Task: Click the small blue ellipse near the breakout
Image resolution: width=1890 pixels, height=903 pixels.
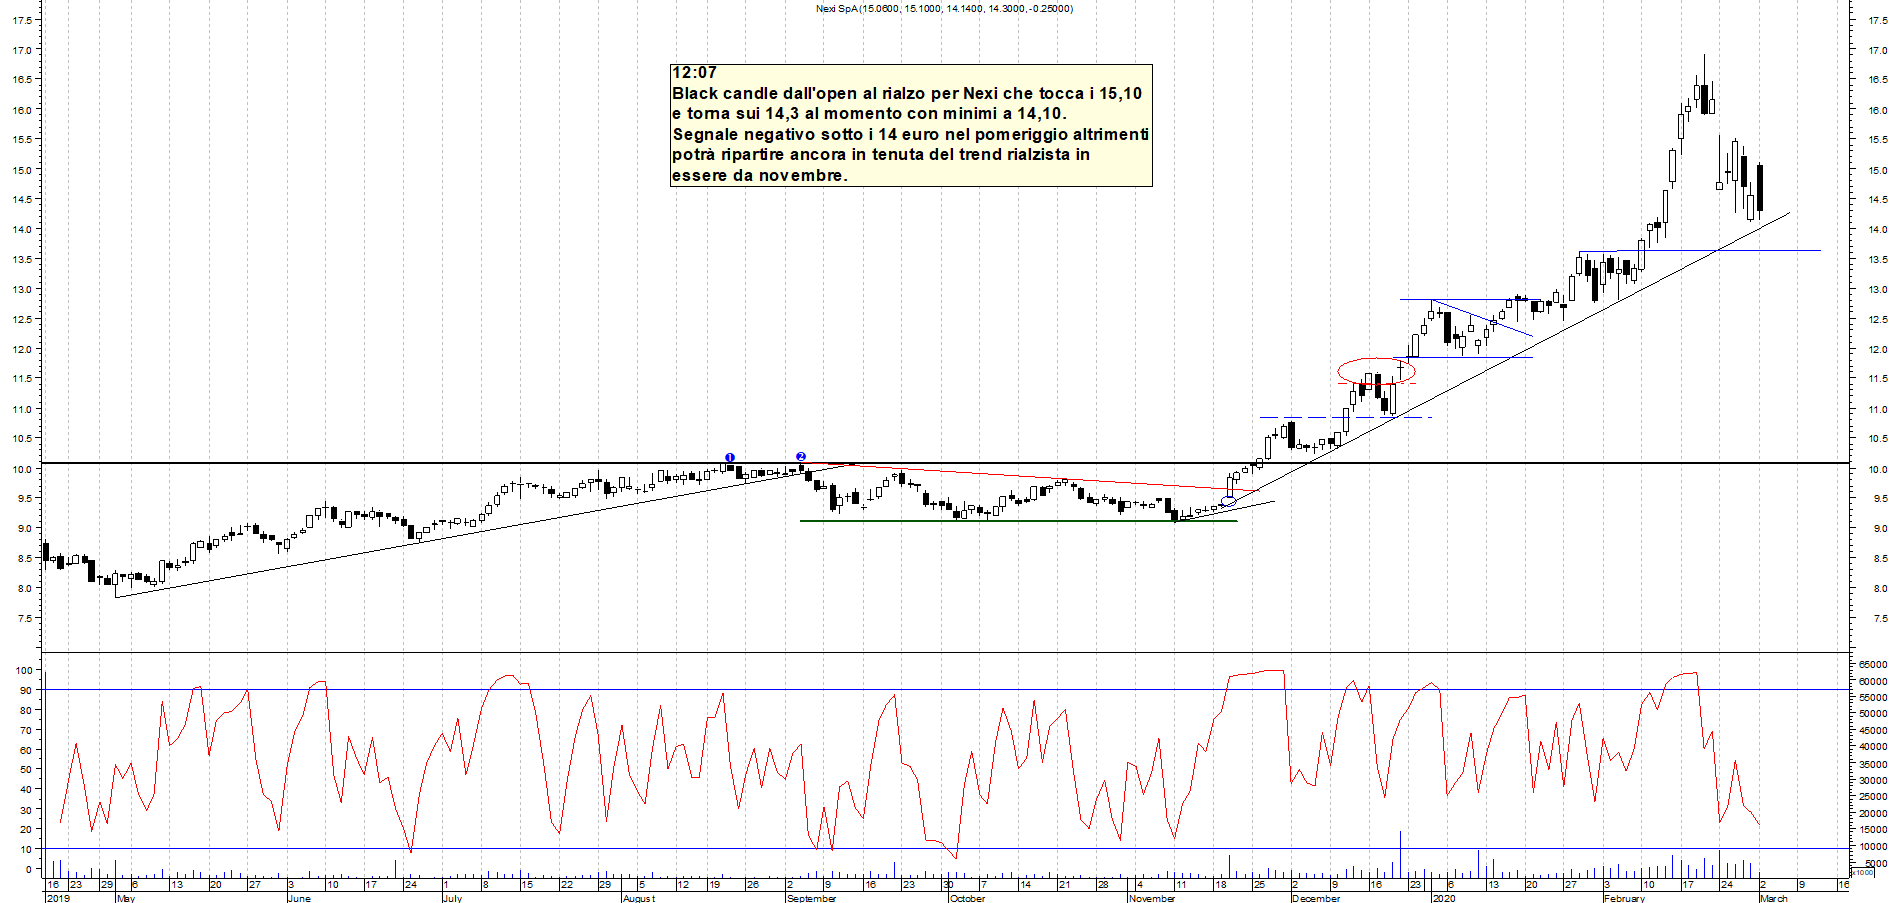Action: 1229,501
